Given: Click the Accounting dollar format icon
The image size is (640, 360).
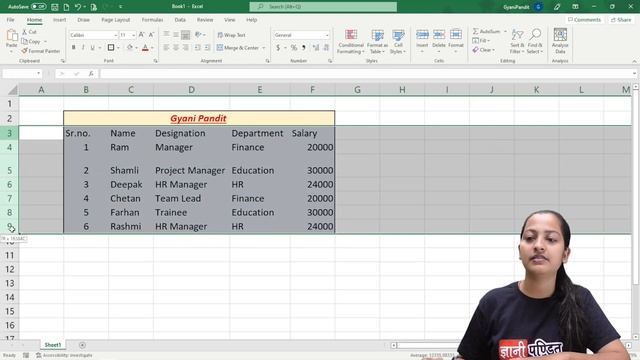Looking at the screenshot, I should pos(278,48).
